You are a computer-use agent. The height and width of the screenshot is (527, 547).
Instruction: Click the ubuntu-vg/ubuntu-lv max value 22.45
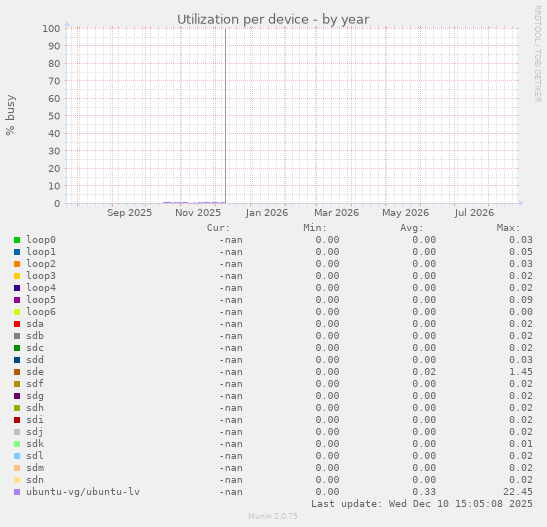[x=518, y=492]
